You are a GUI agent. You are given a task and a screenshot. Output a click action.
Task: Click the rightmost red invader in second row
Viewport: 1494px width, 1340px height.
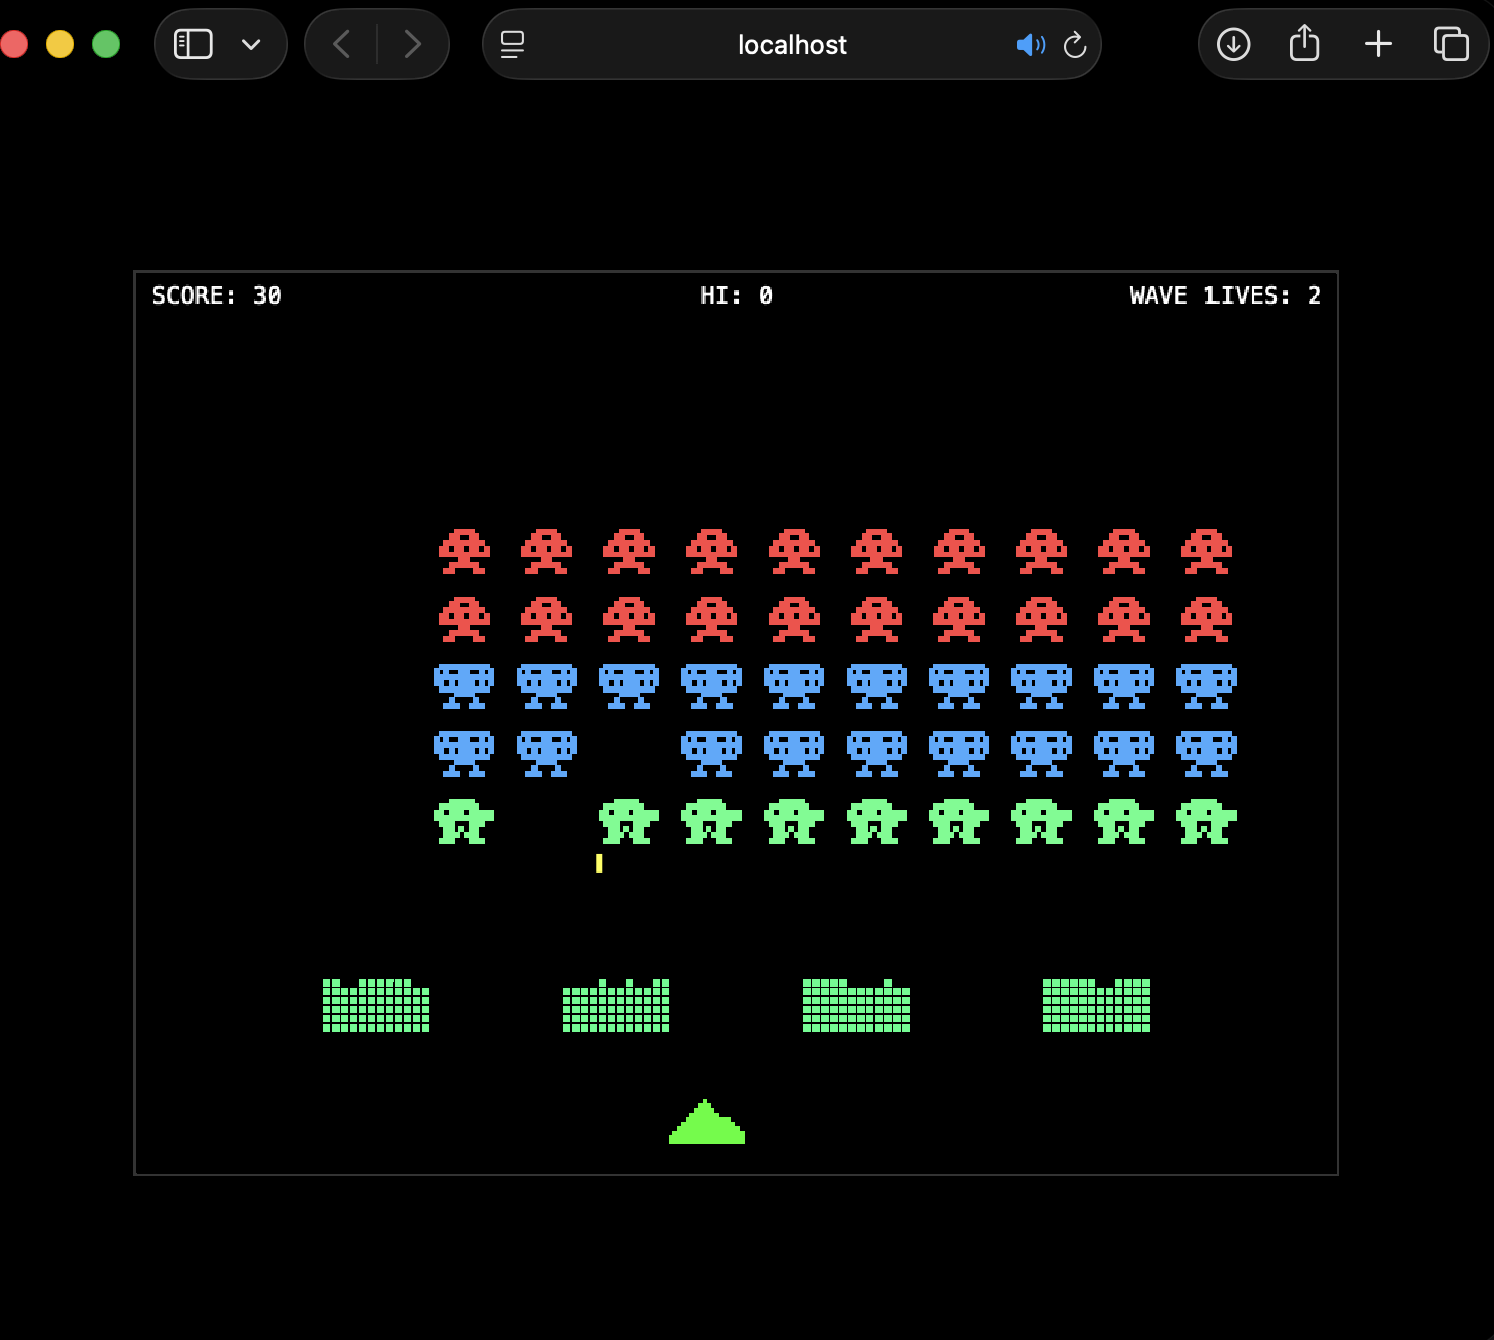pyautogui.click(x=1206, y=620)
